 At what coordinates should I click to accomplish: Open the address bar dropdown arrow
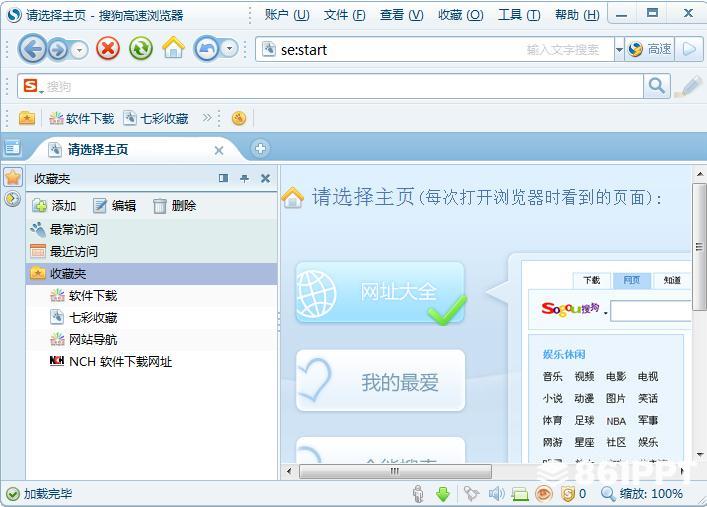point(619,49)
